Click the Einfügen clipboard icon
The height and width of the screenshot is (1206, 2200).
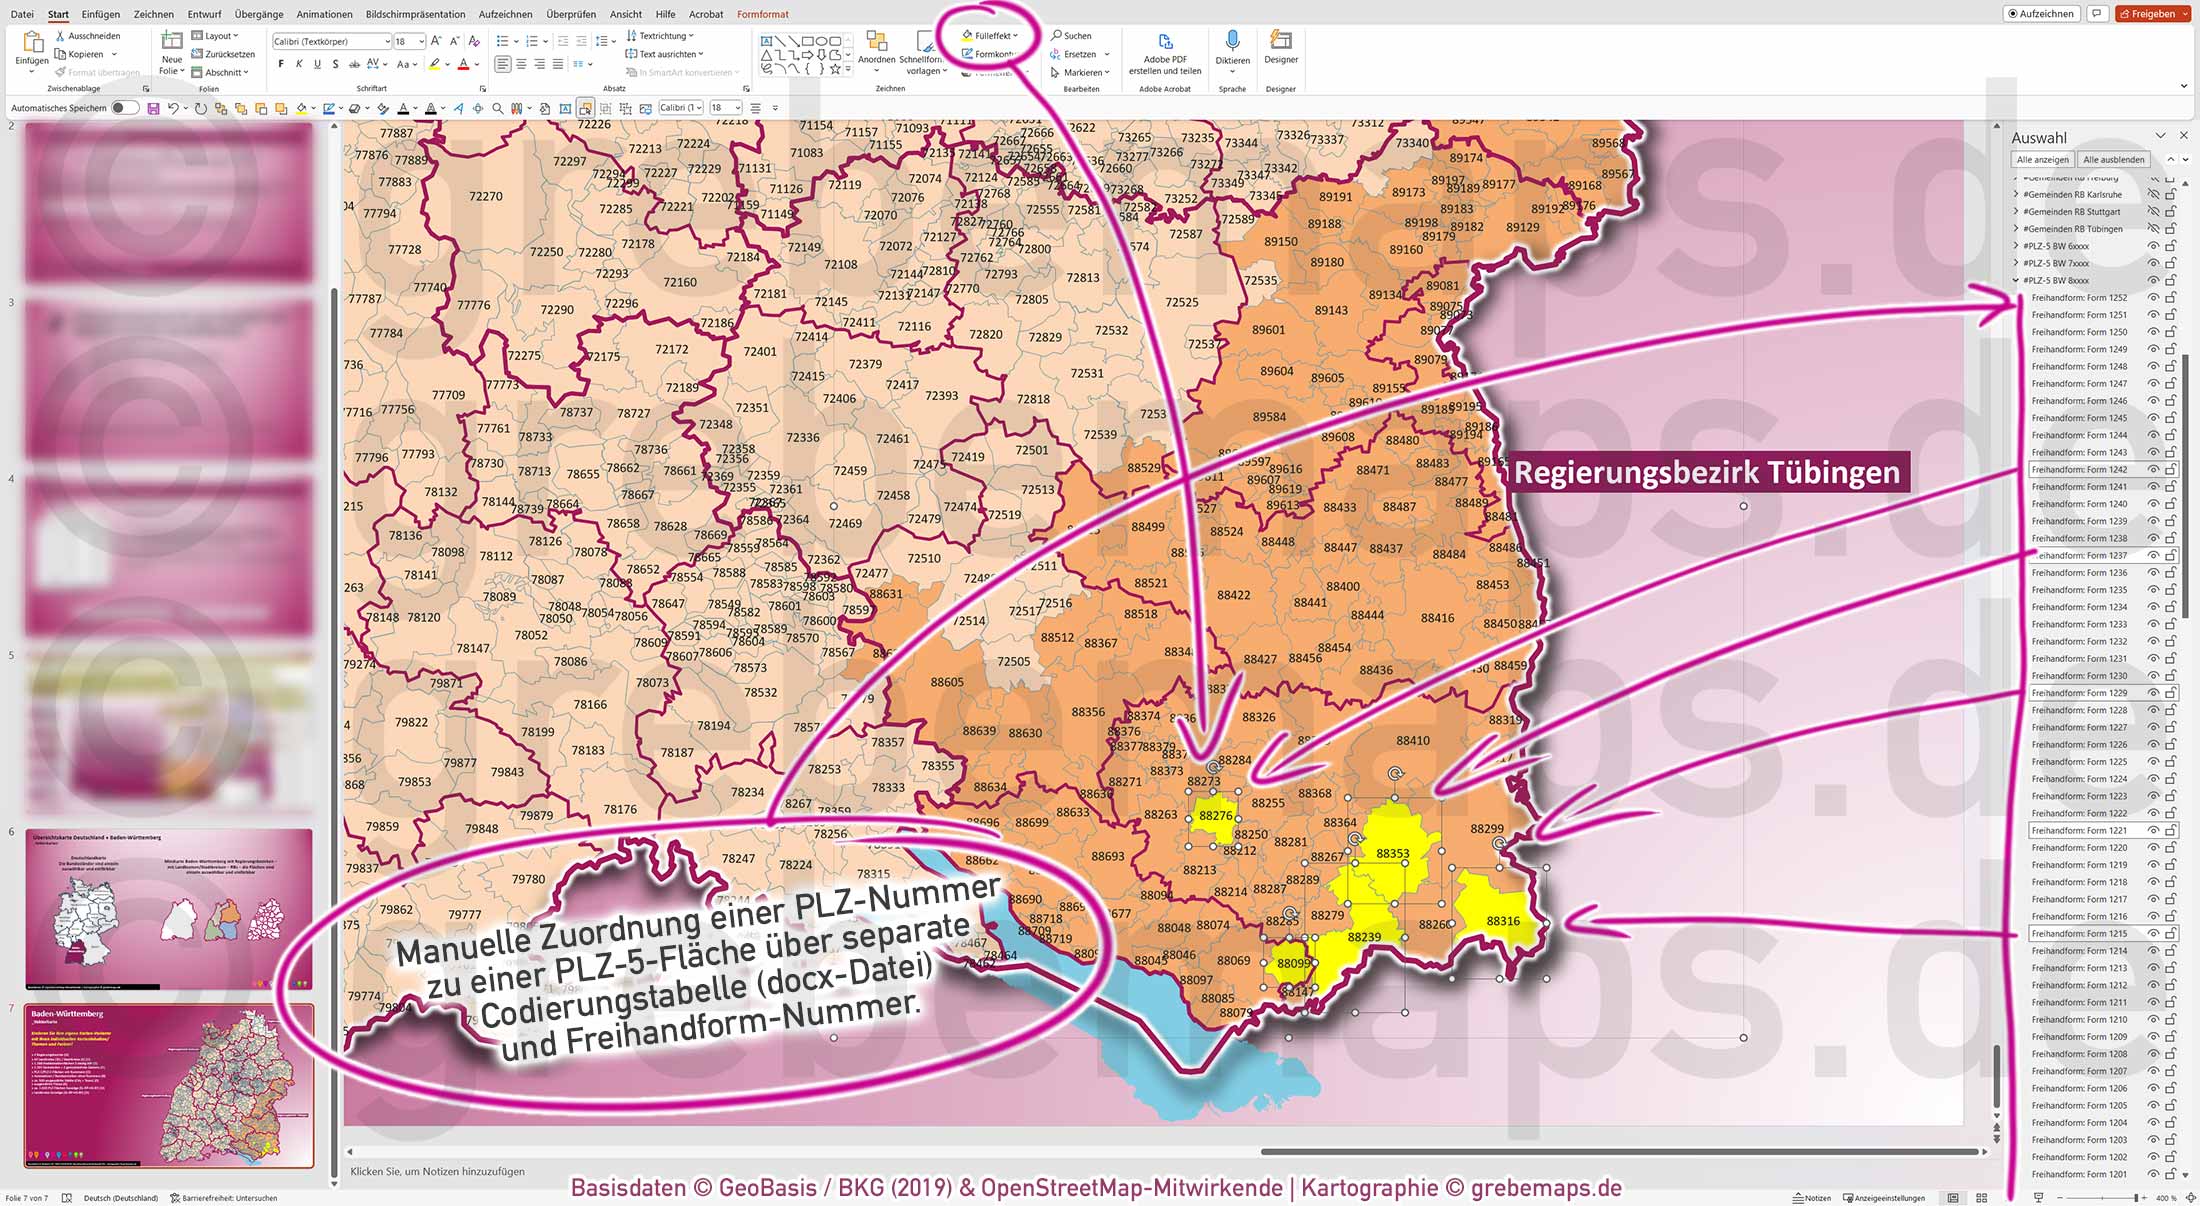click(32, 42)
